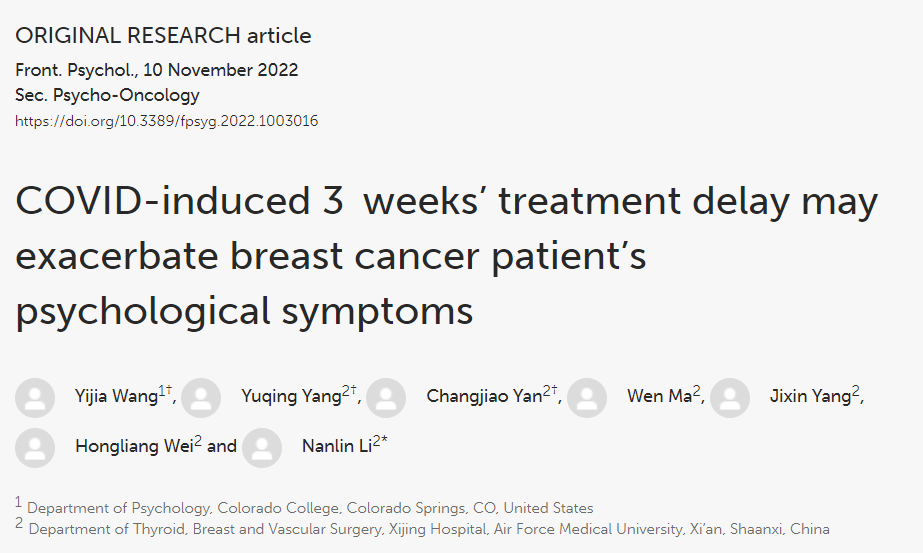
Task: Click Jixin Yang's avatar icon
Action: coord(730,397)
